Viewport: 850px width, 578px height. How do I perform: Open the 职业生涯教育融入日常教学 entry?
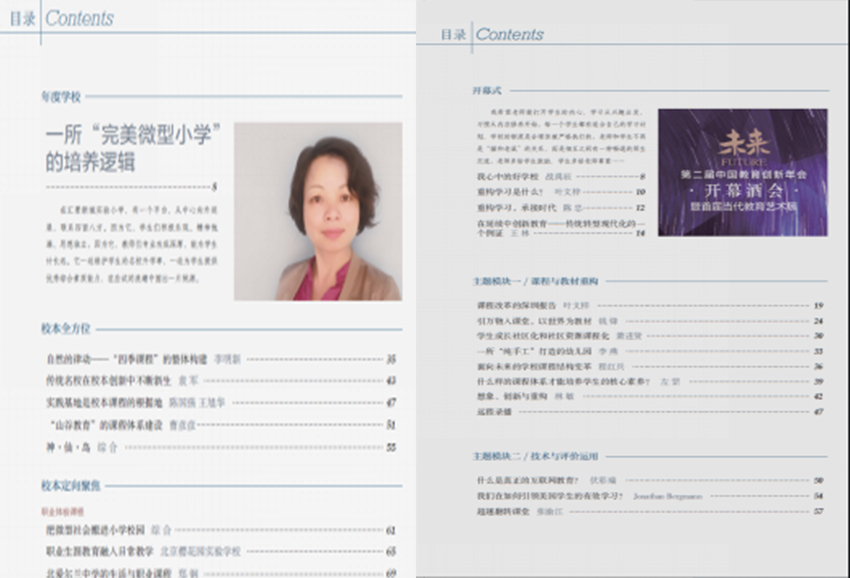pos(99,551)
